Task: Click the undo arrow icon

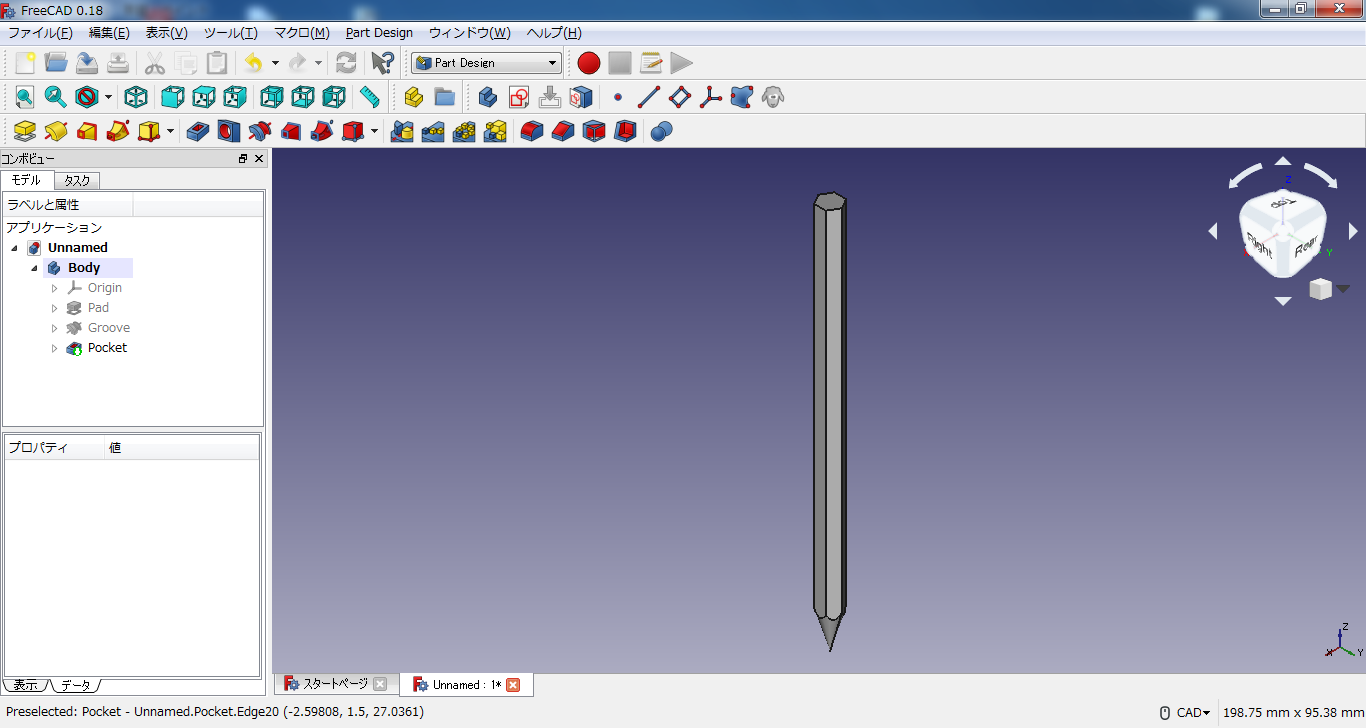Action: tap(253, 63)
